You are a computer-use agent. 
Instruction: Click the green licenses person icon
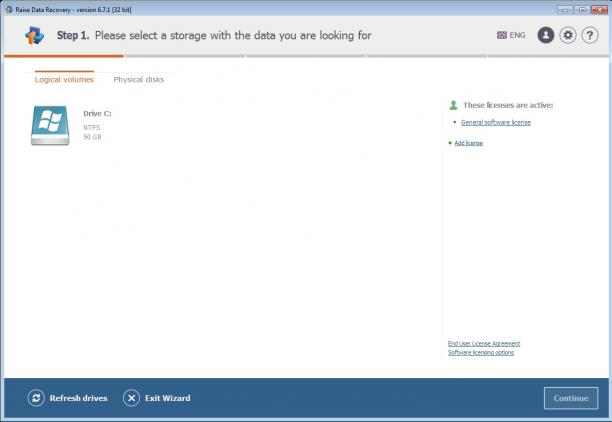pyautogui.click(x=453, y=105)
